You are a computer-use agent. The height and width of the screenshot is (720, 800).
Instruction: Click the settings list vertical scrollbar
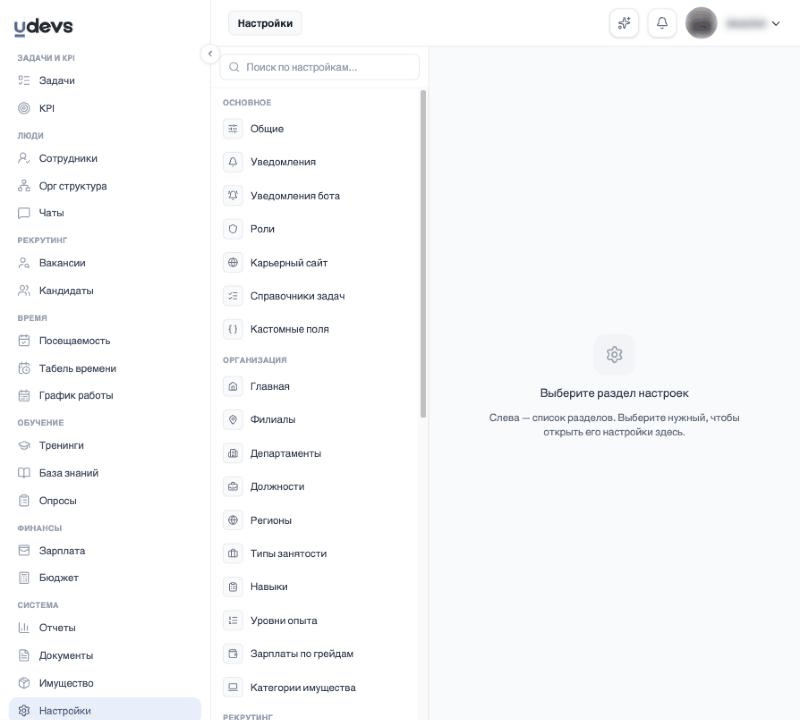point(423,254)
